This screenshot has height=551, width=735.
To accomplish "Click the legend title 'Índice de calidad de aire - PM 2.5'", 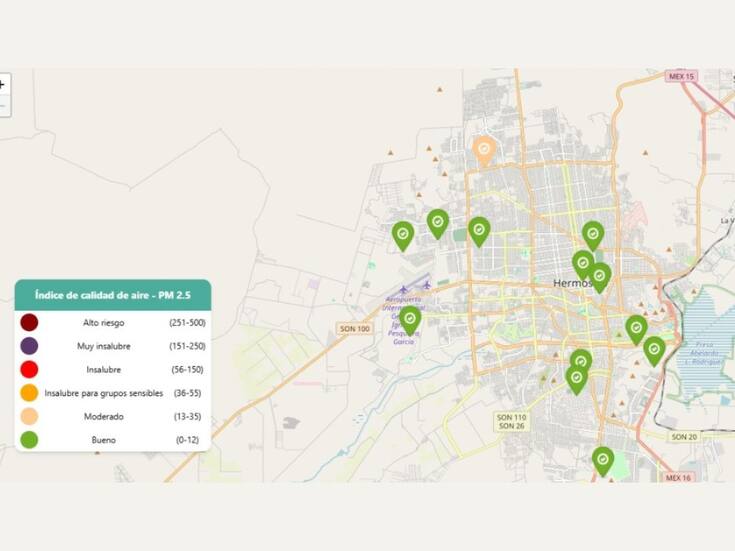I will pyautogui.click(x=112, y=295).
